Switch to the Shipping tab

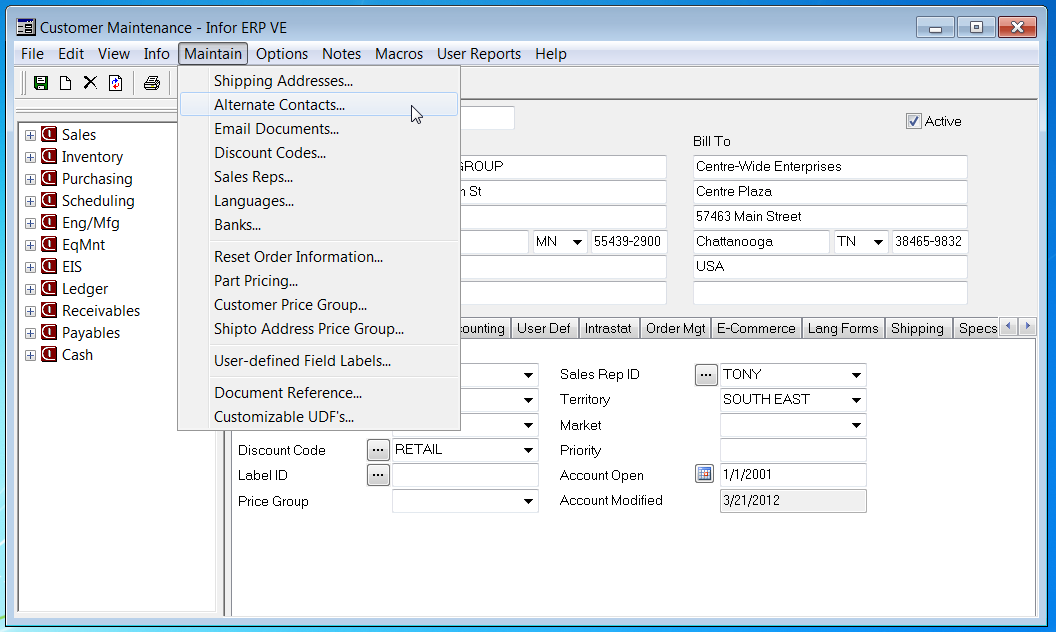coord(917,328)
